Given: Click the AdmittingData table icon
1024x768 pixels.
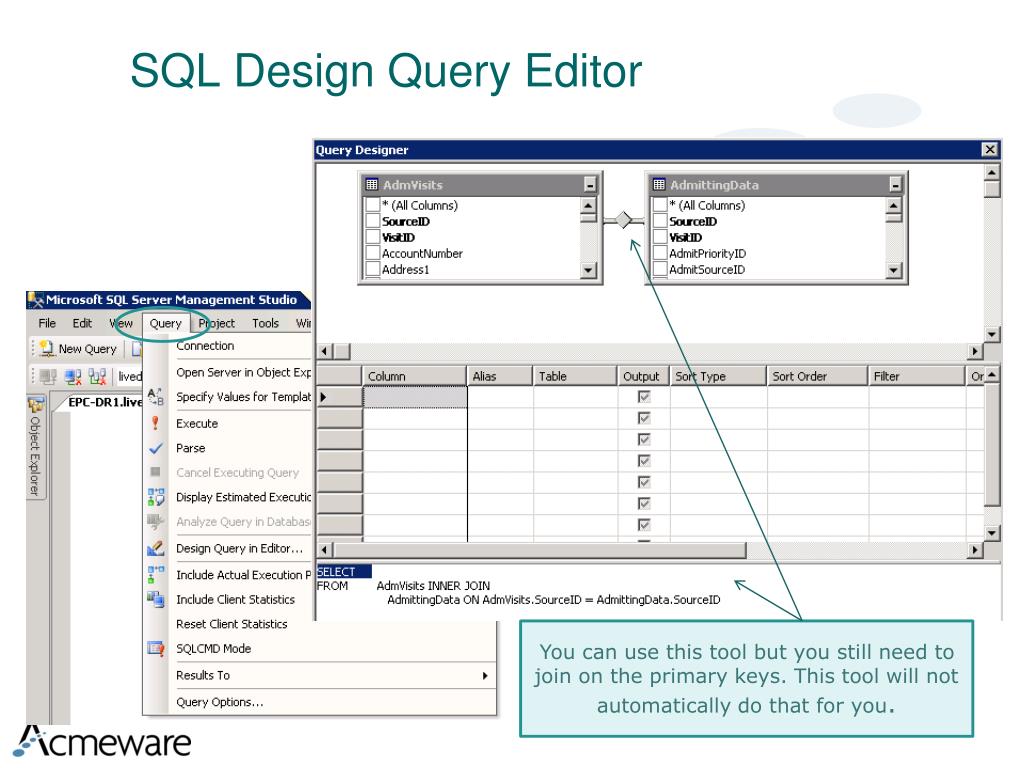Looking at the screenshot, I should point(659,185).
